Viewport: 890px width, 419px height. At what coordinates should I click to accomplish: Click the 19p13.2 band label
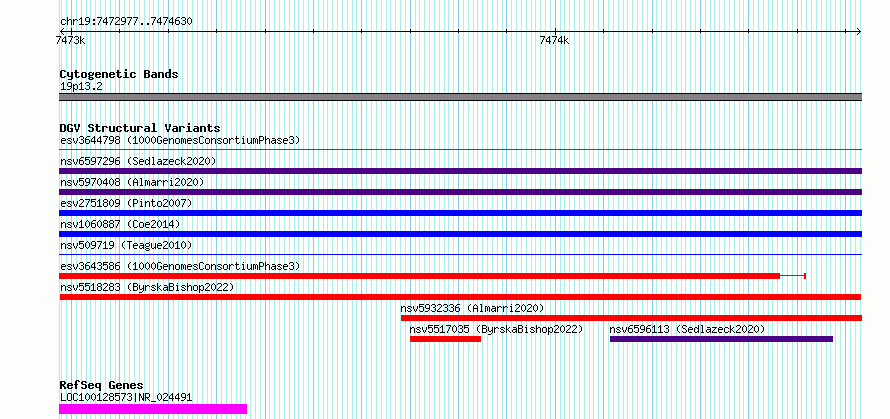(x=81, y=86)
